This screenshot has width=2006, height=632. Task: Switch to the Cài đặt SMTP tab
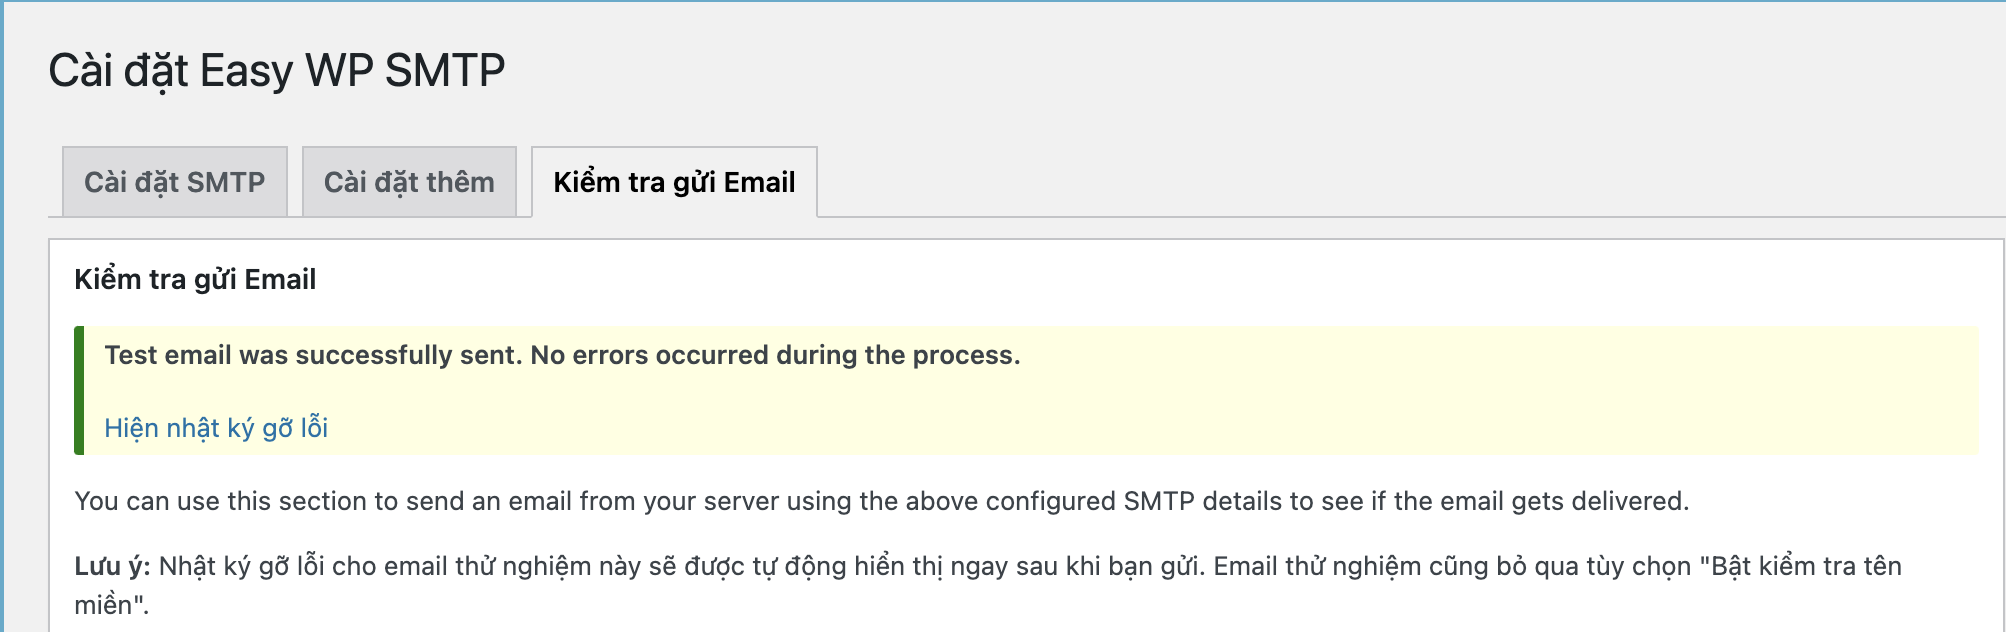pyautogui.click(x=175, y=182)
